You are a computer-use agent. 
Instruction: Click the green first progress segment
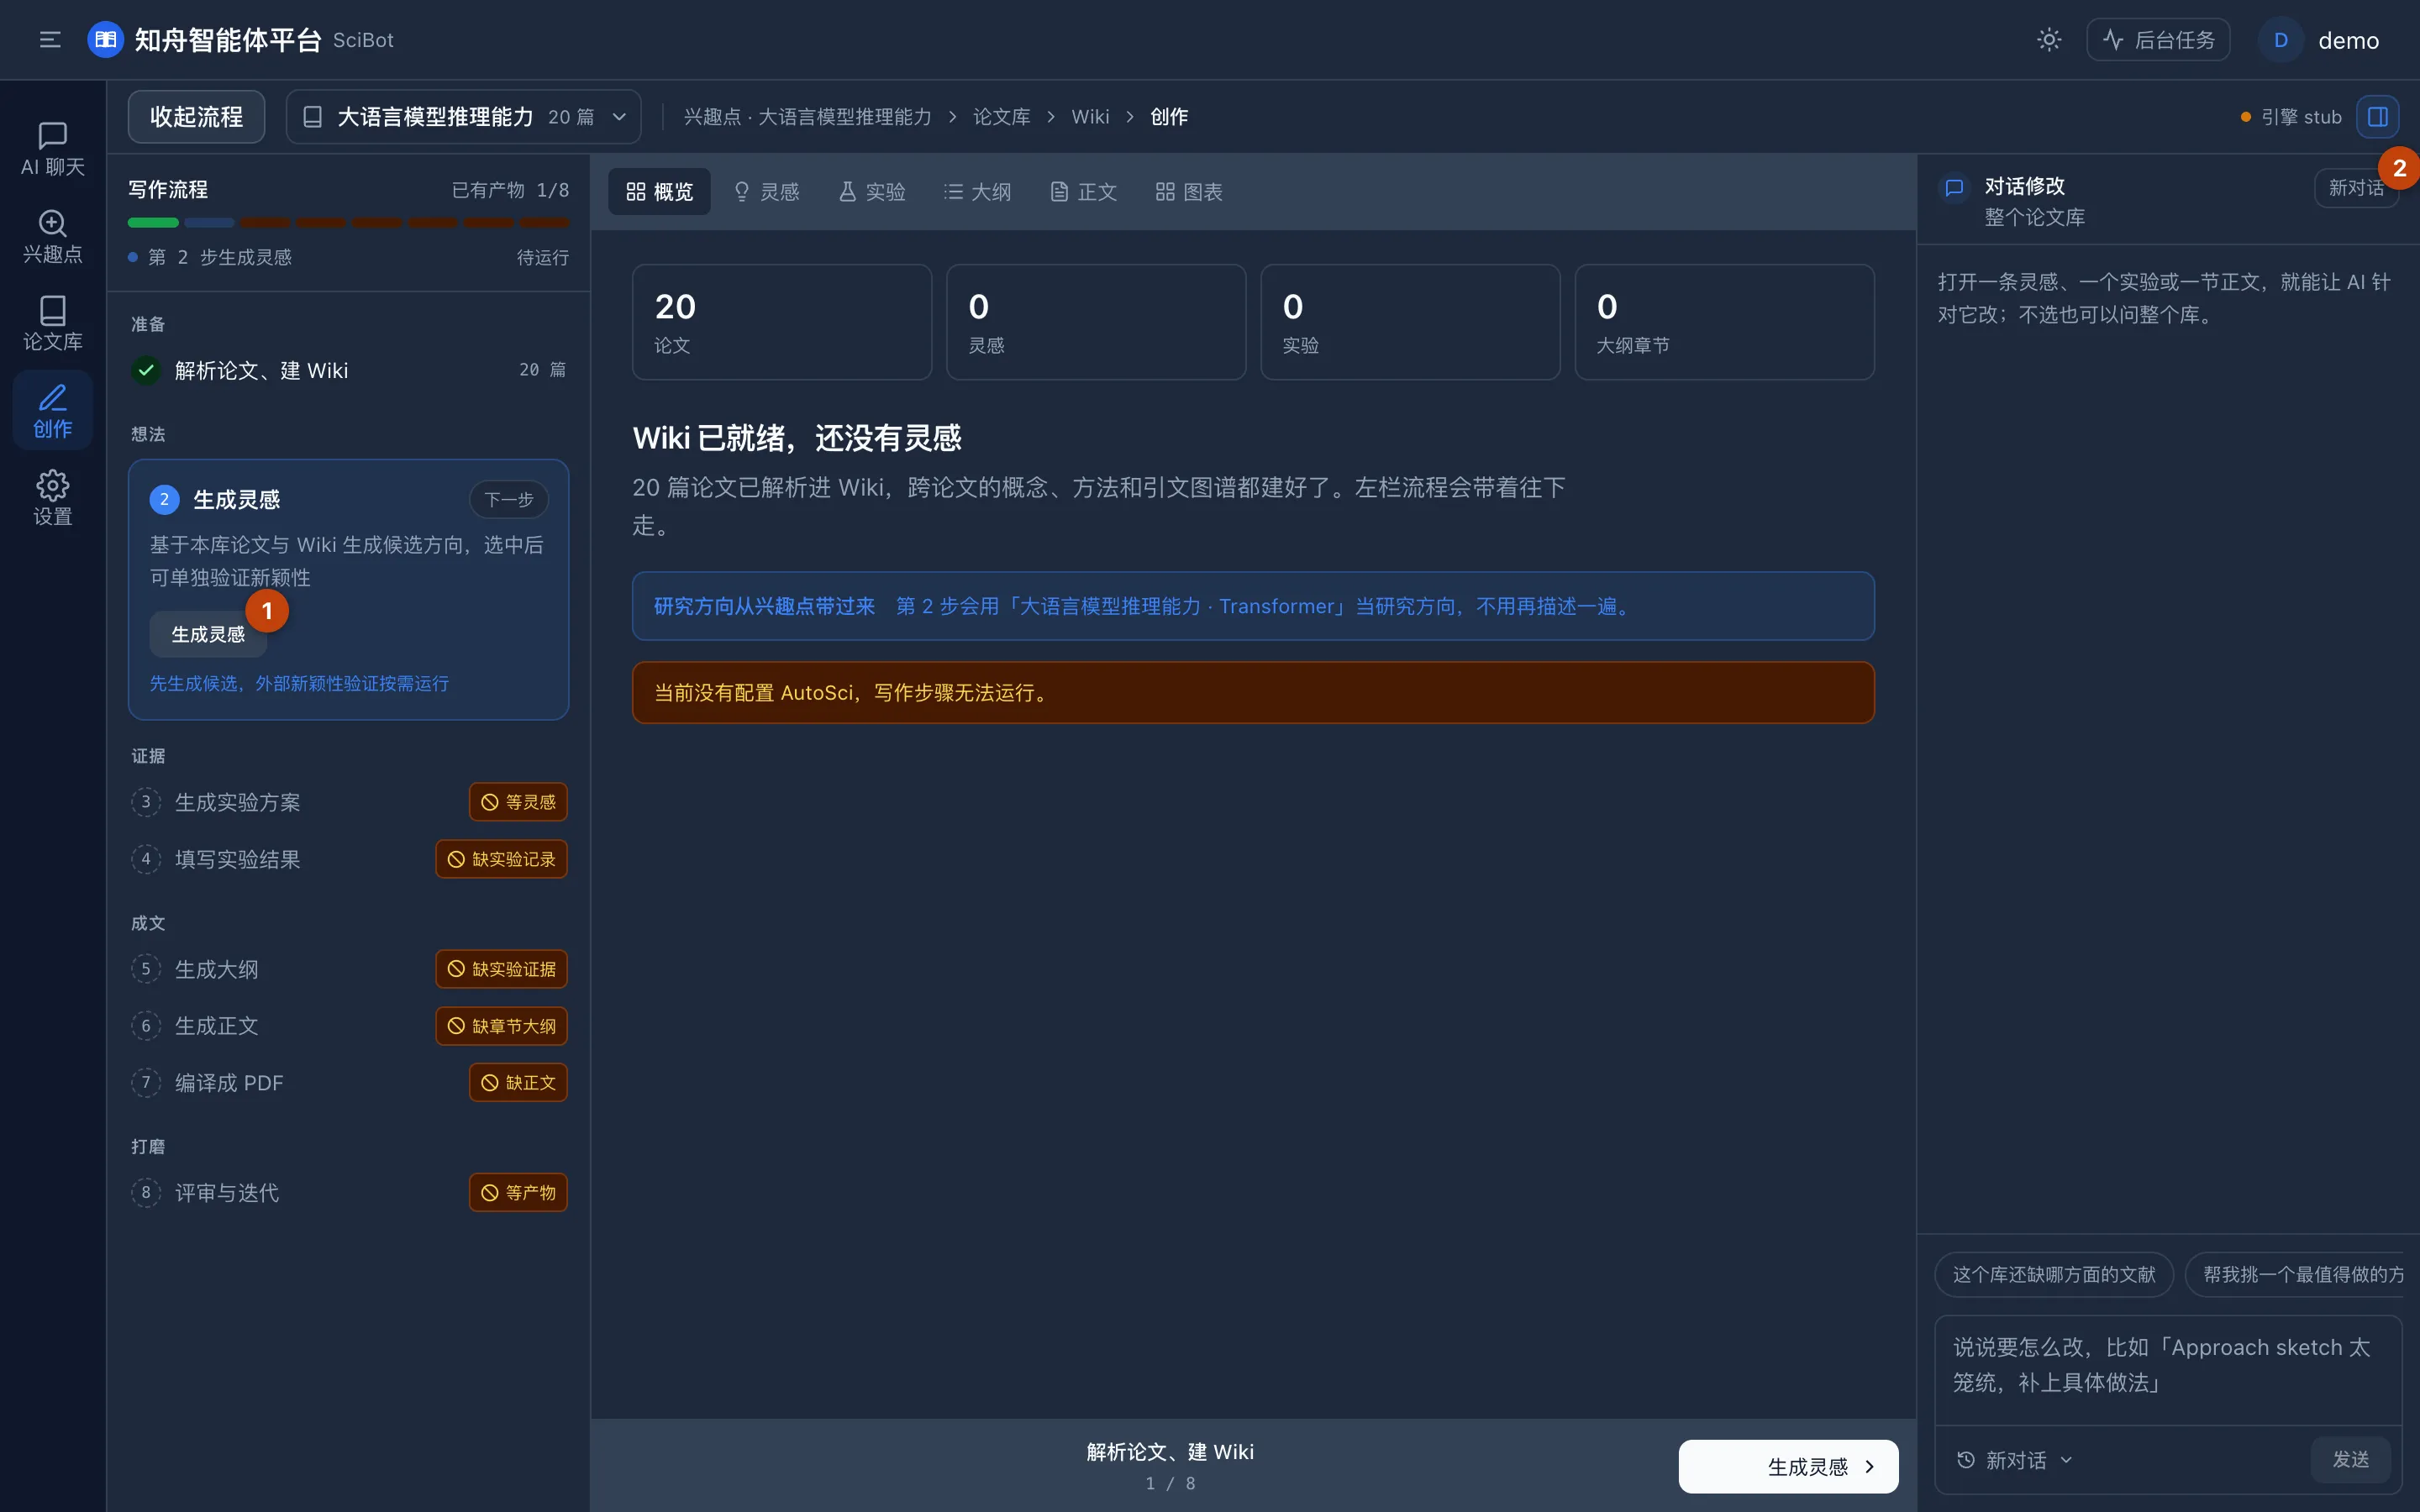click(x=153, y=222)
